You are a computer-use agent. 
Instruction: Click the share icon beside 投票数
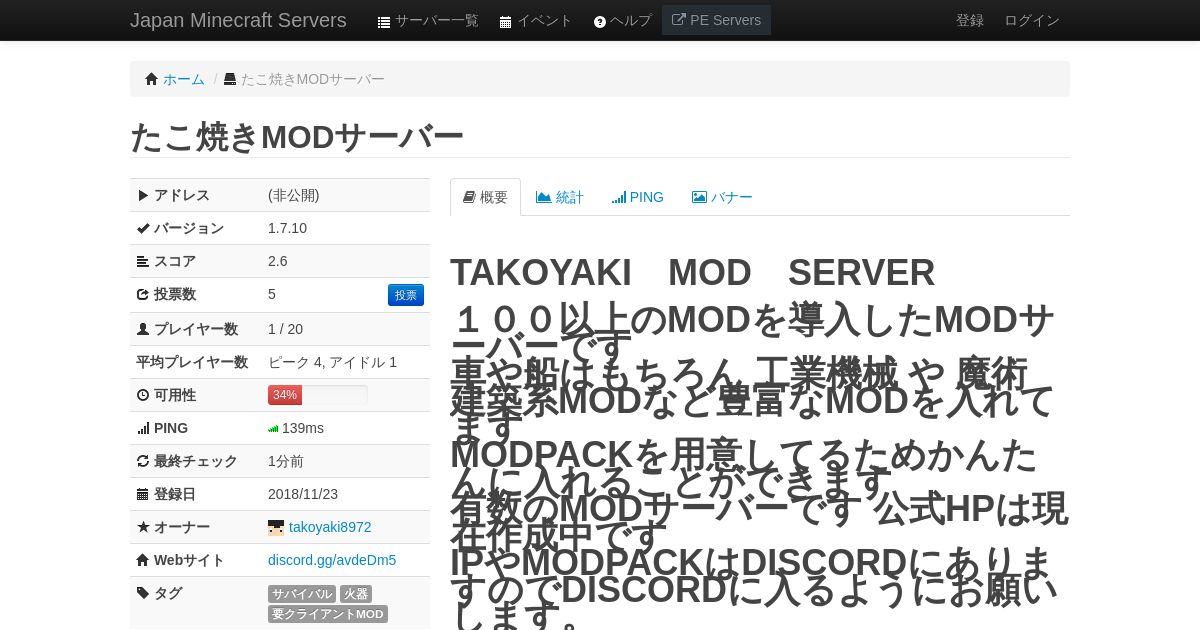(x=143, y=294)
